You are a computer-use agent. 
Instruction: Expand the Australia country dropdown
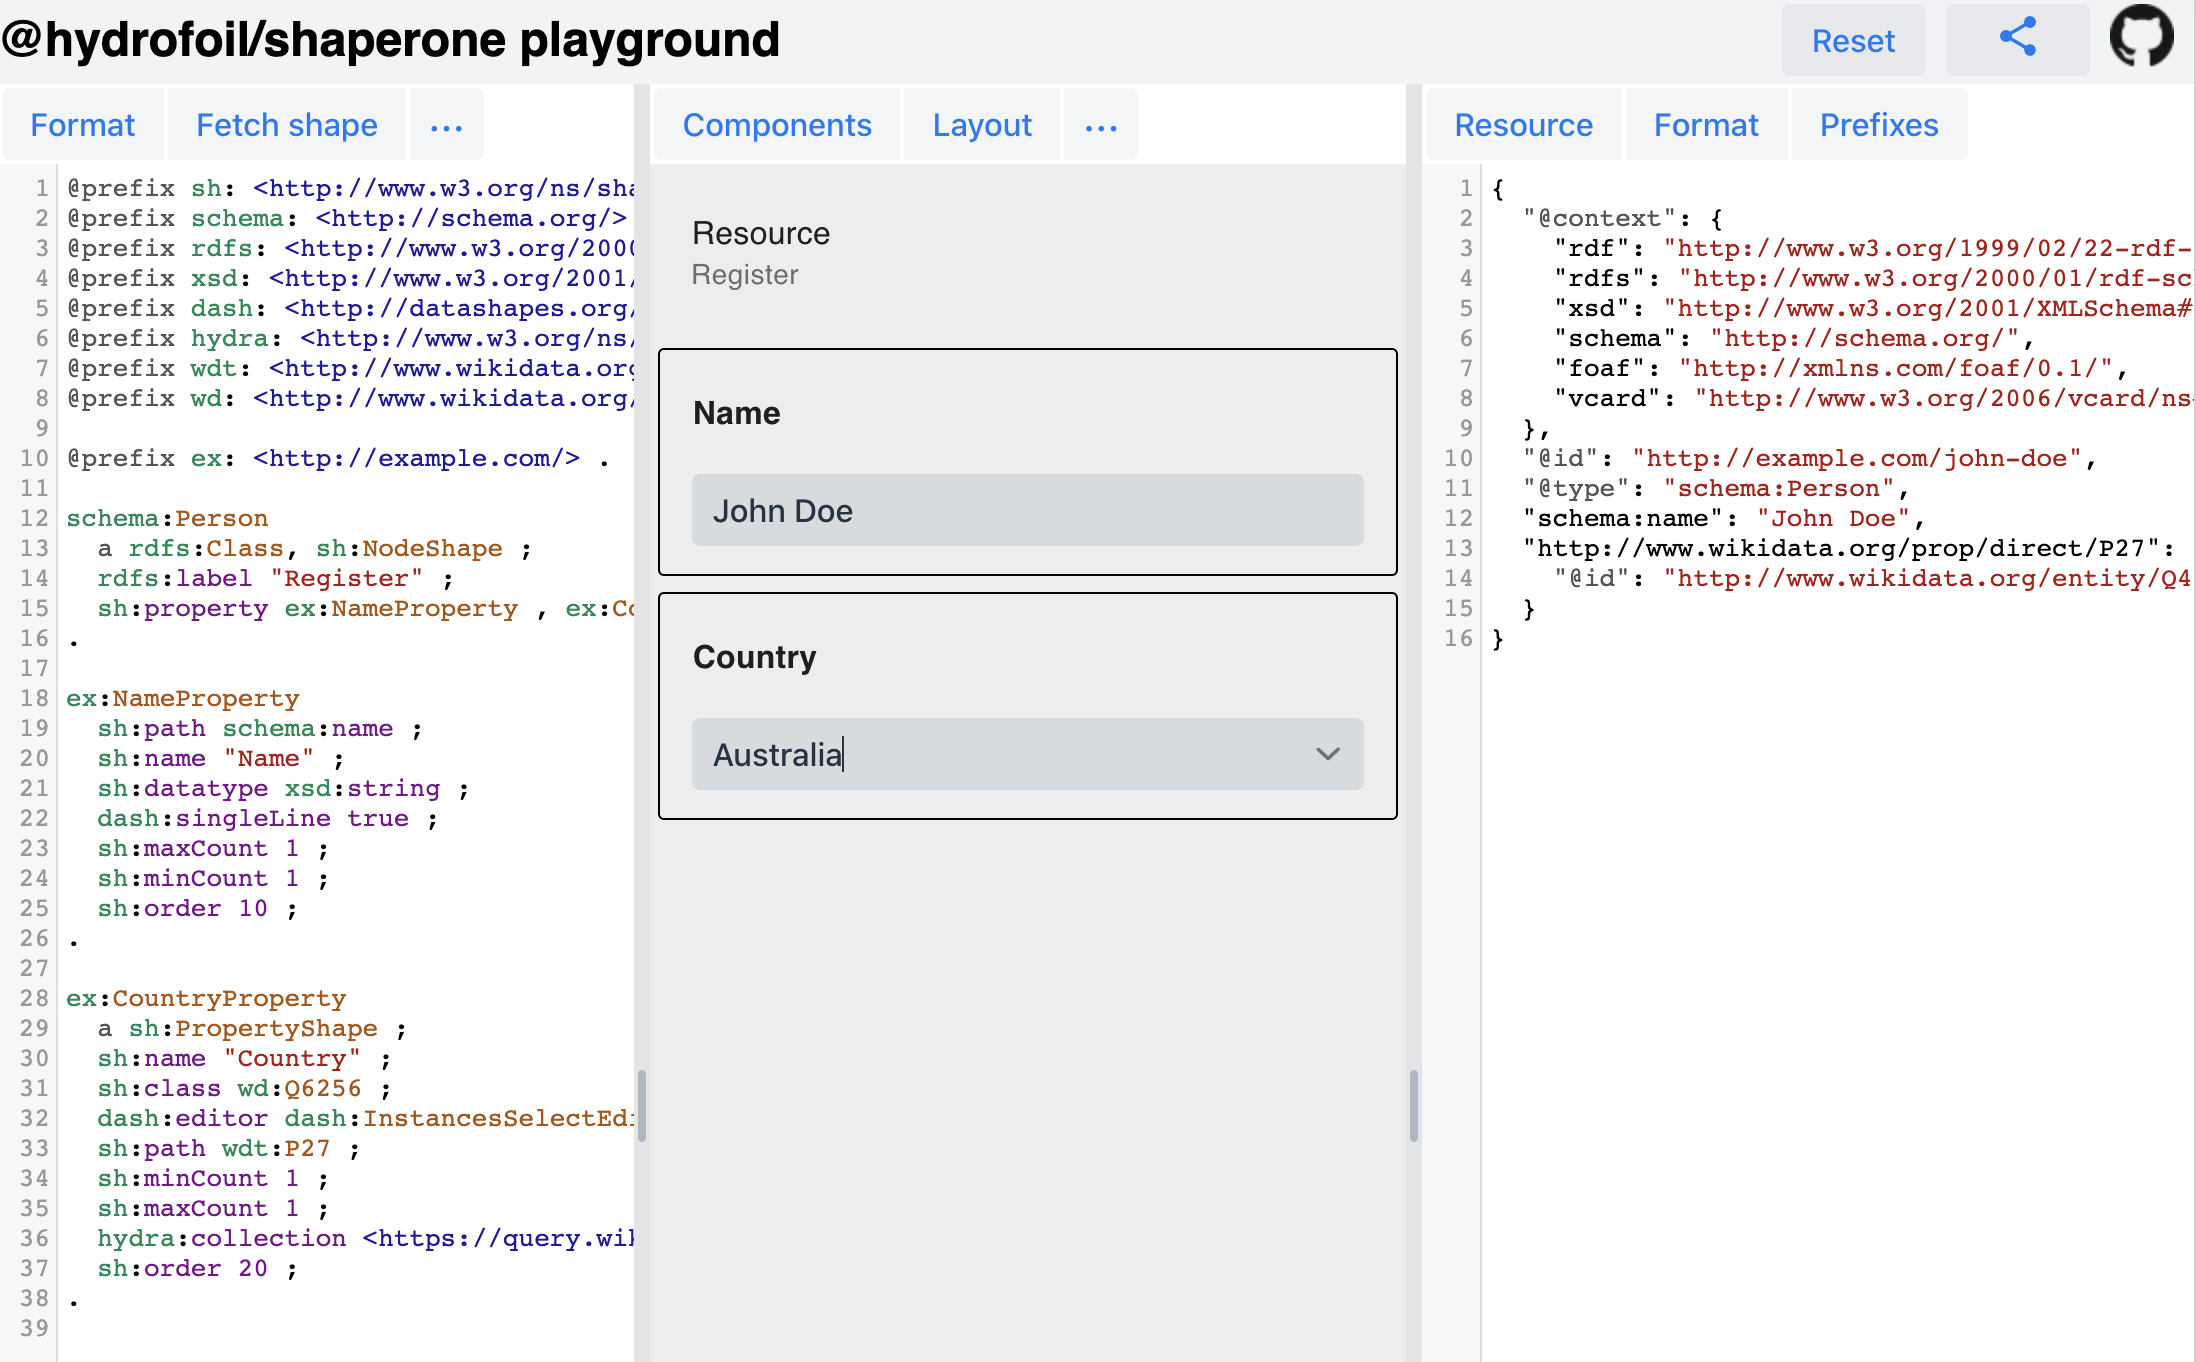[x=1330, y=756]
